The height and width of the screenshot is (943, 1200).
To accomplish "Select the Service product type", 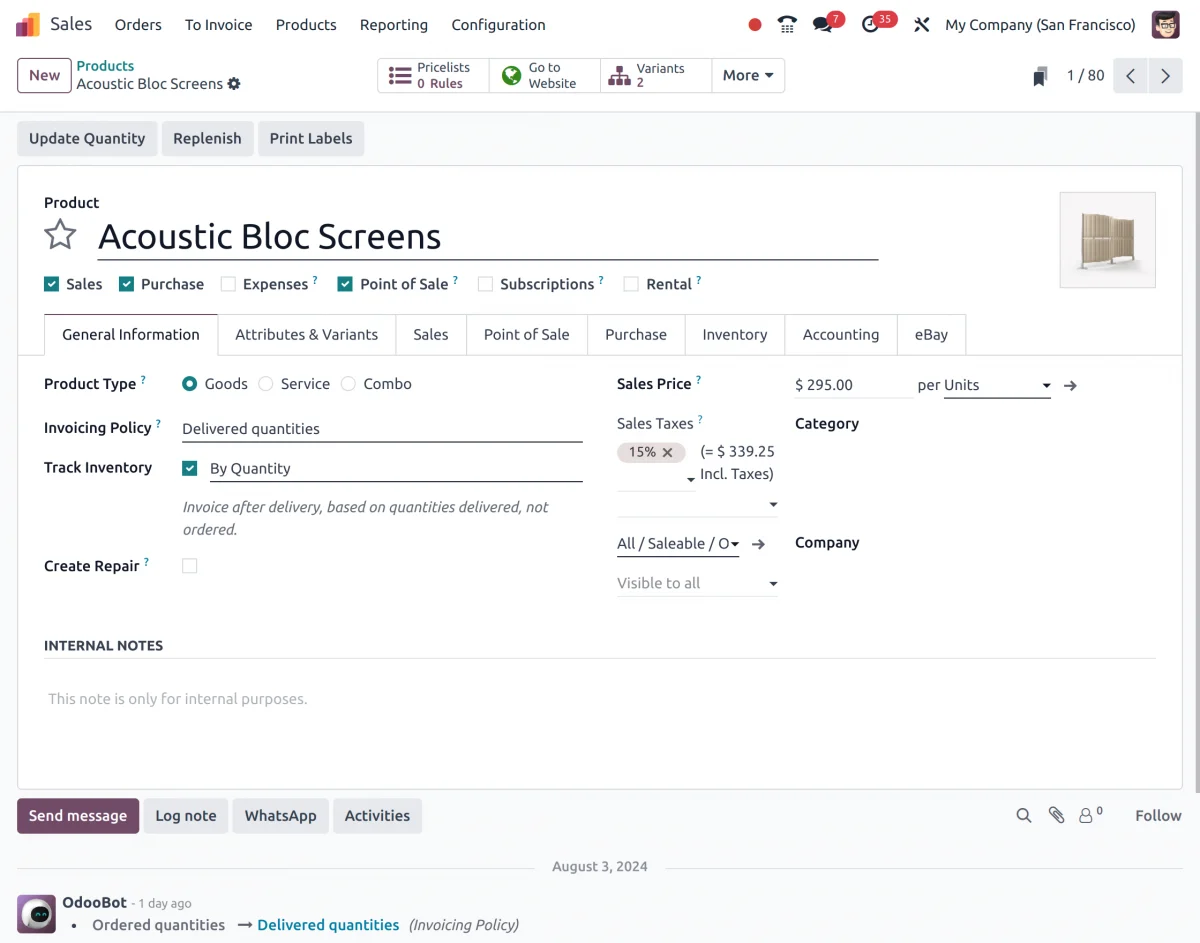I will point(265,383).
